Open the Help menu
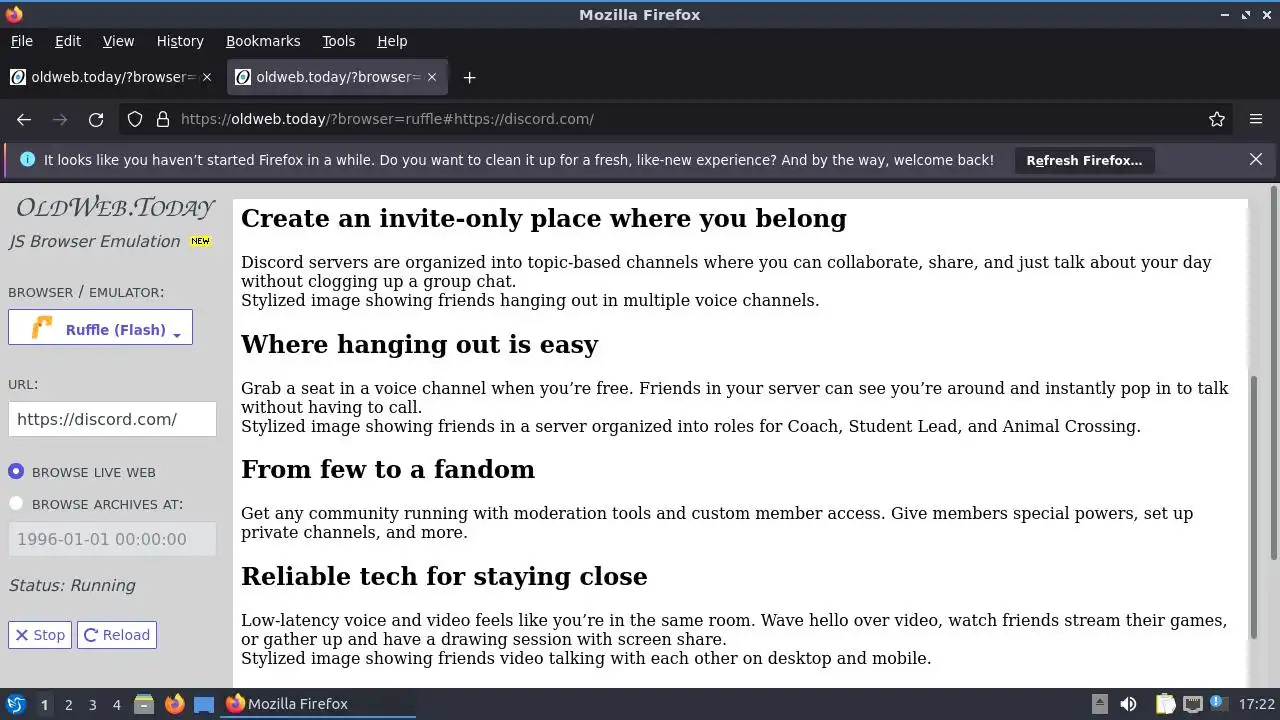This screenshot has width=1280, height=720. click(392, 41)
